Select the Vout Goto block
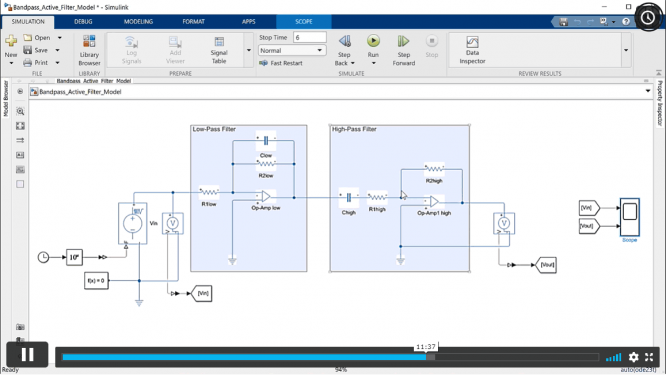666x375 pixels. (x=546, y=265)
